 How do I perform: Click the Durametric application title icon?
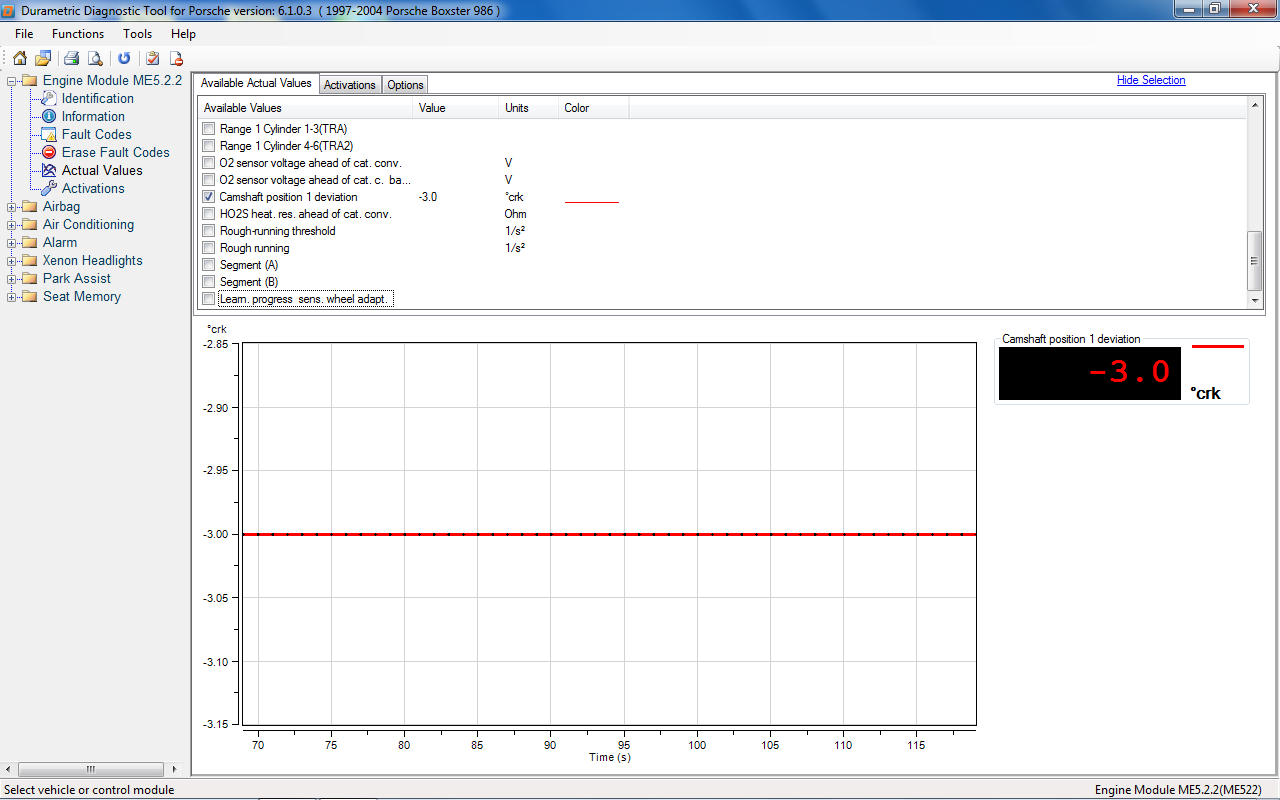tap(9, 10)
